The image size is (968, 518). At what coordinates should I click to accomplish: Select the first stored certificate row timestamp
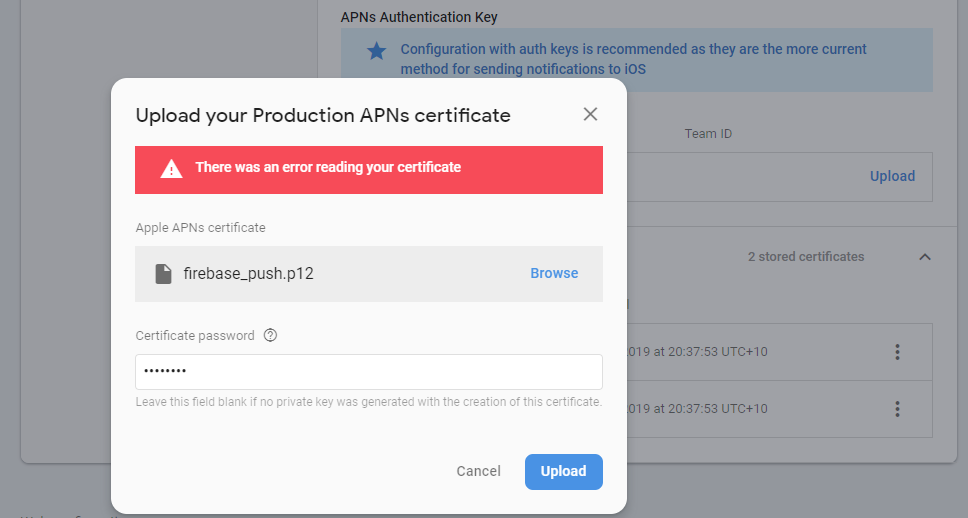coord(697,352)
